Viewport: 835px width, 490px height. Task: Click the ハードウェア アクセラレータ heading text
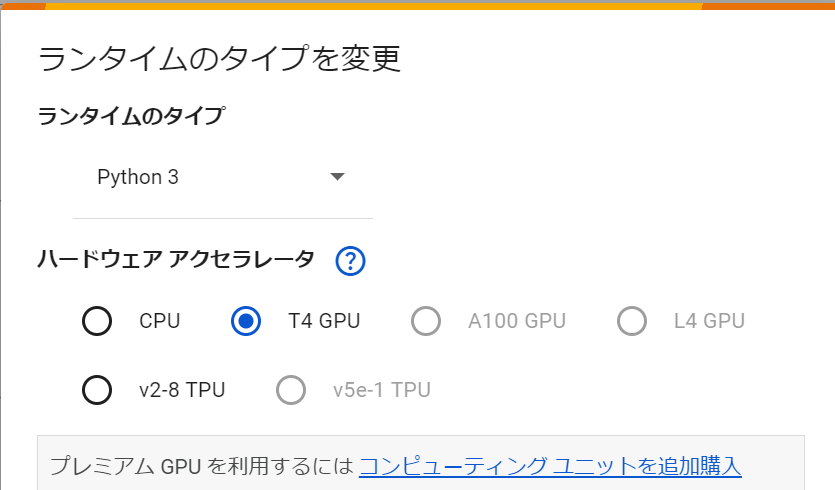click(176, 260)
